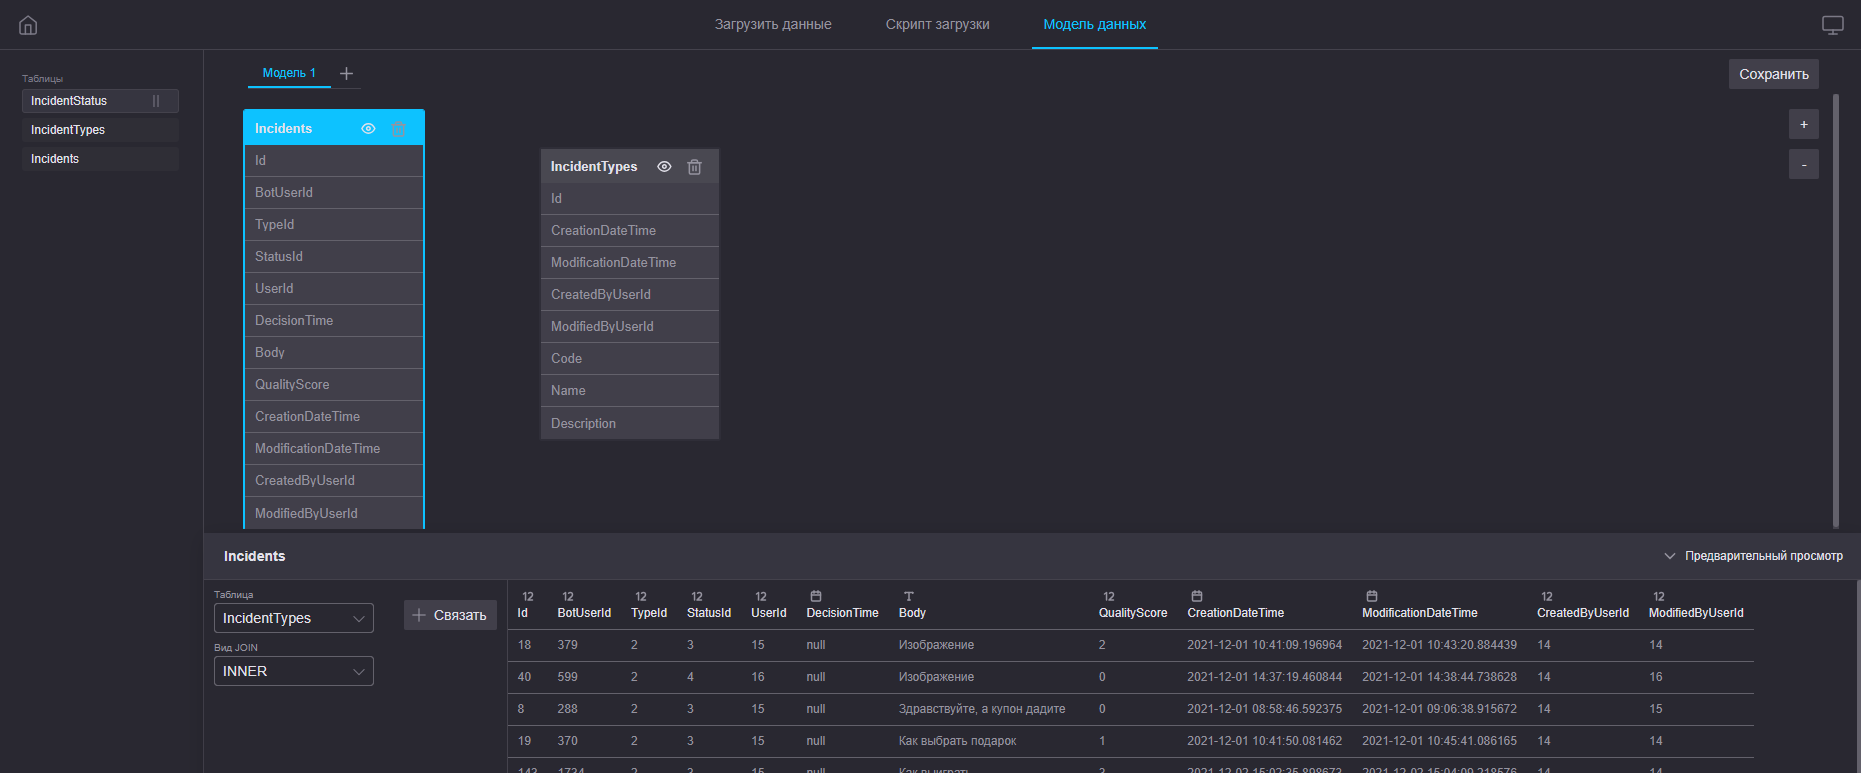
Task: Open the Таблица dropdown showing IncidentTypes
Action: pos(294,618)
